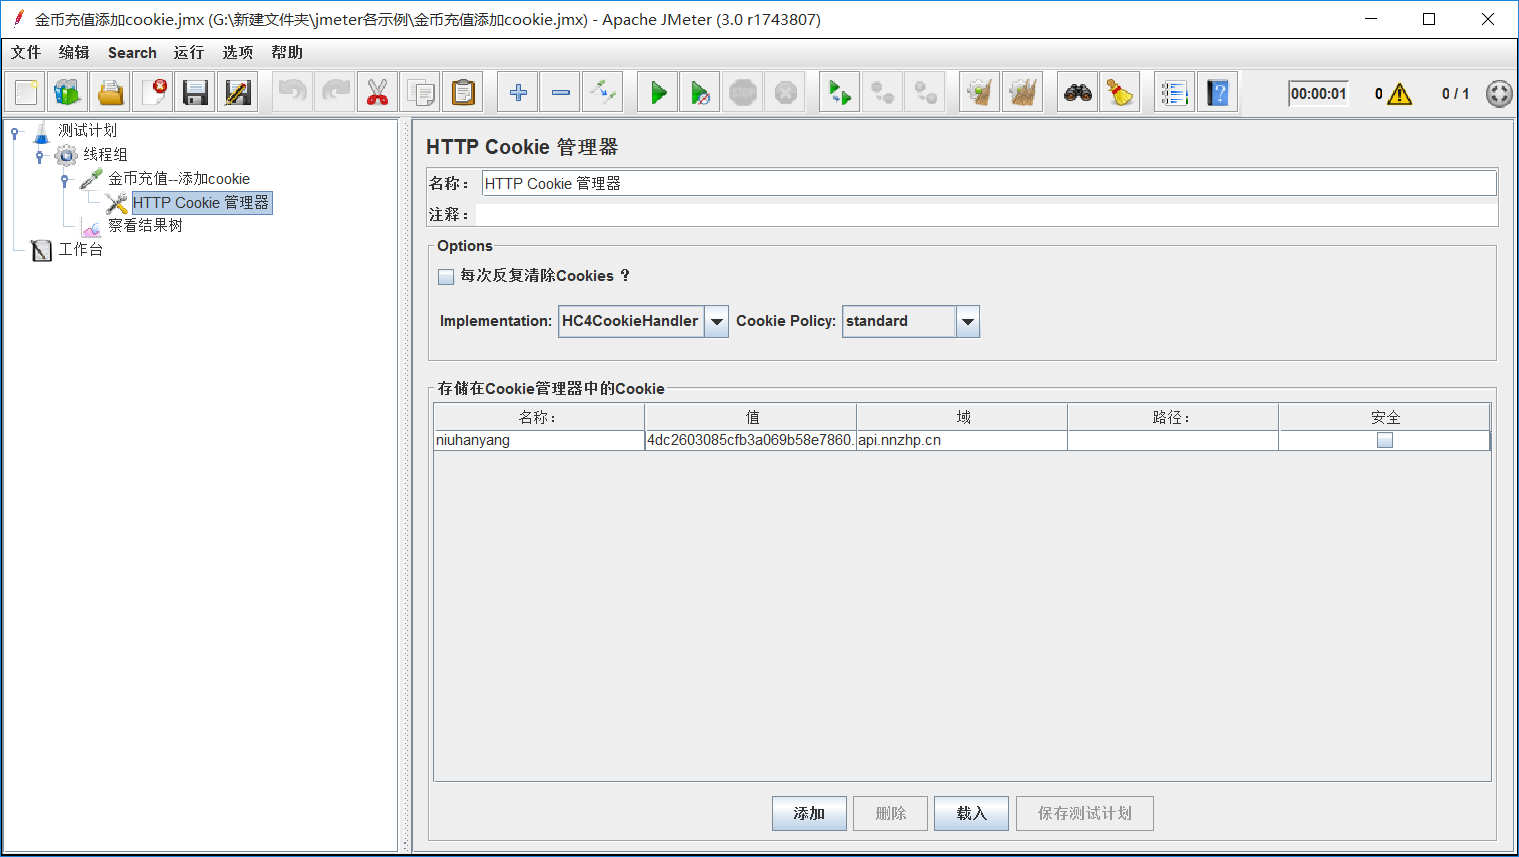Click the api.nnzhp.cn domain cell
1519x857 pixels.
point(961,440)
